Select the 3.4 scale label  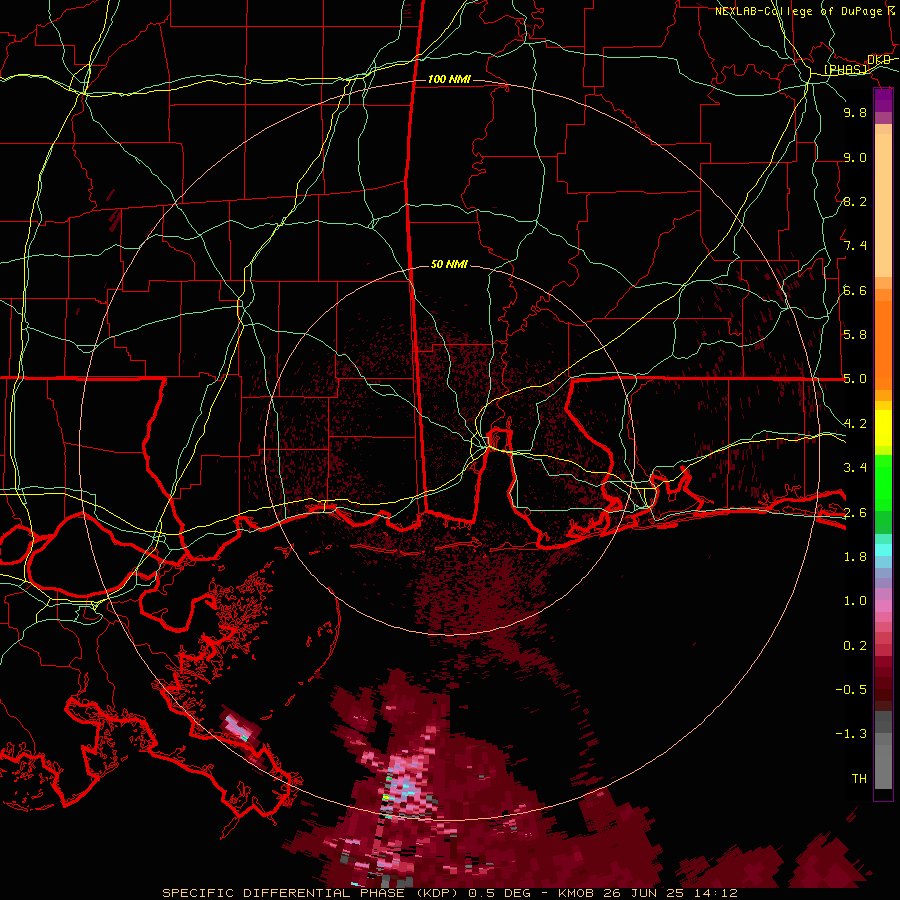click(855, 468)
